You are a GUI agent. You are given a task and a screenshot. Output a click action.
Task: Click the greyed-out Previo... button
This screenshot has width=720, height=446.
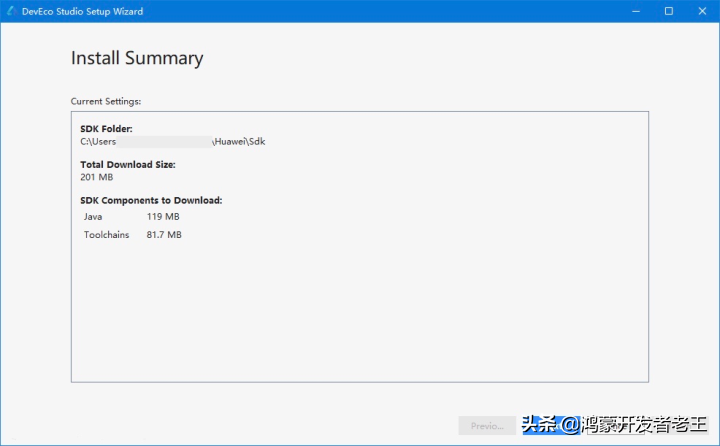point(487,426)
